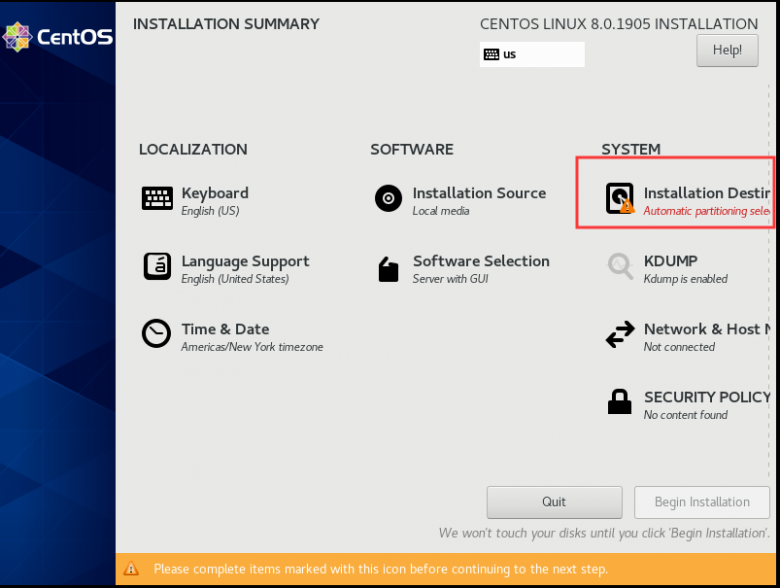Click the Security Policy padlock icon

620,401
